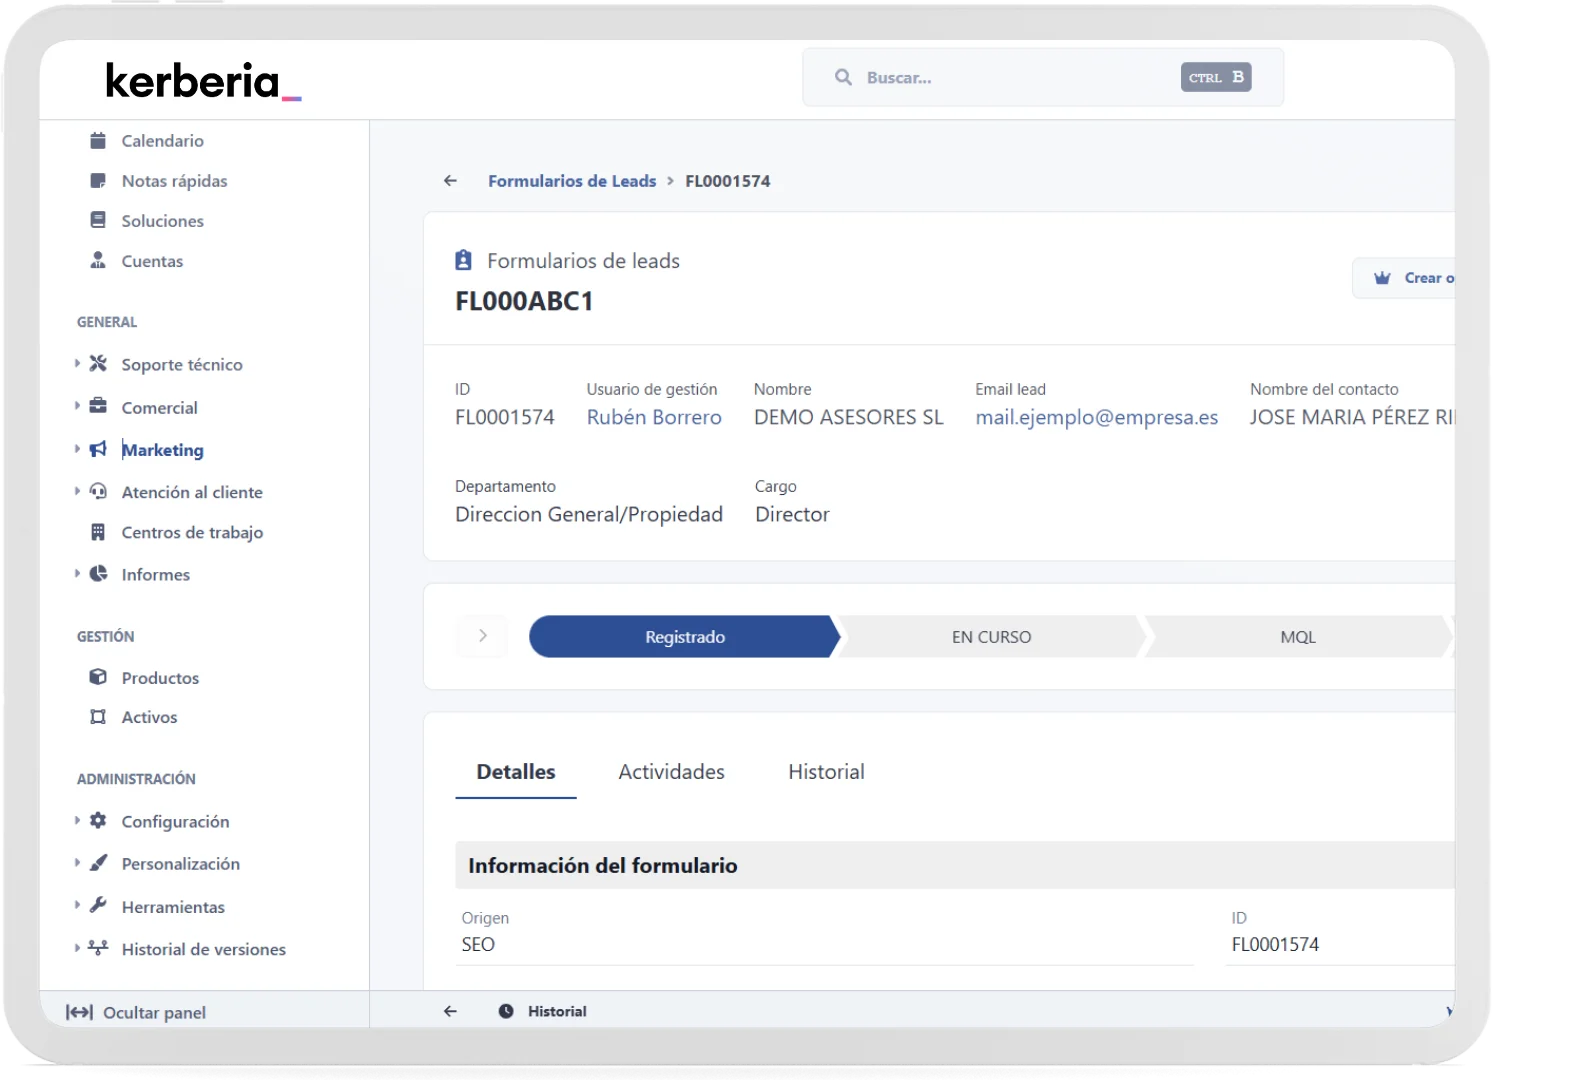Select the MQL pipeline stage
The width and height of the screenshot is (1593, 1080).
1298,637
